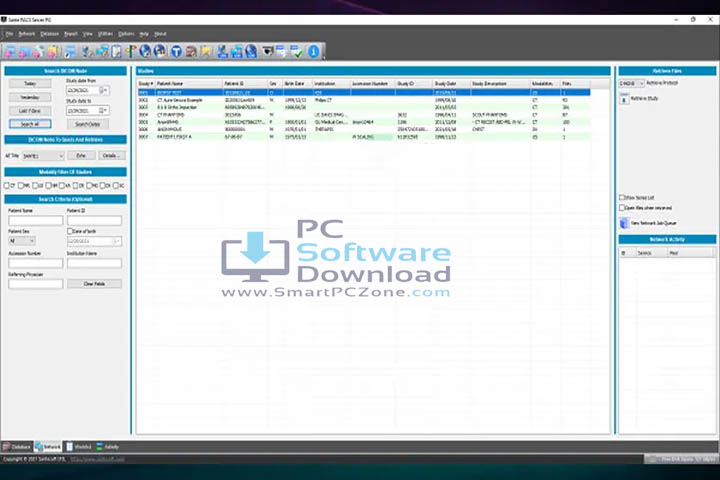
Task: Check the CR modality filter
Action: (x=75, y=186)
